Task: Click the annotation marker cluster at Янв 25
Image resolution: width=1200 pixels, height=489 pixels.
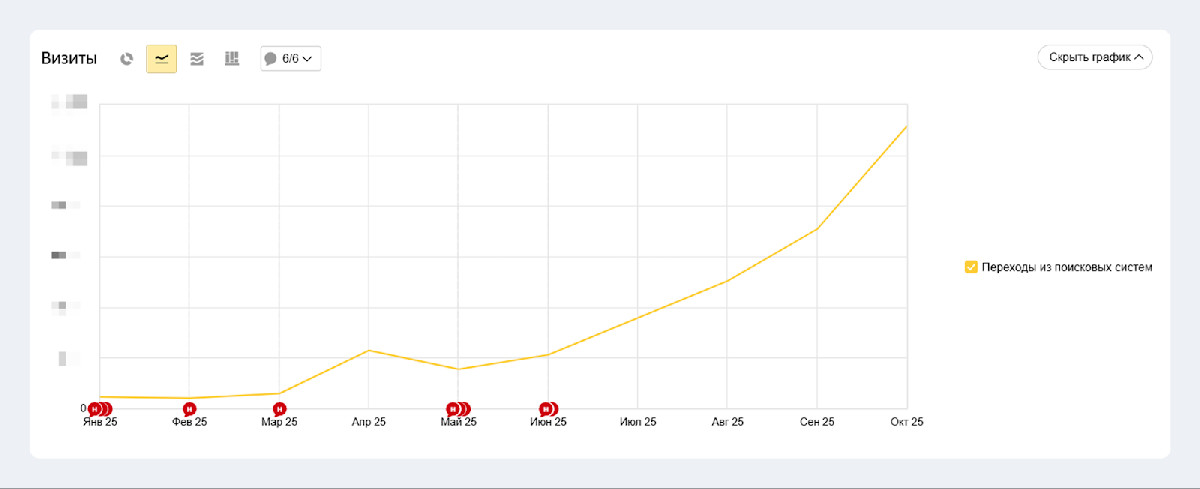Action: click(98, 409)
